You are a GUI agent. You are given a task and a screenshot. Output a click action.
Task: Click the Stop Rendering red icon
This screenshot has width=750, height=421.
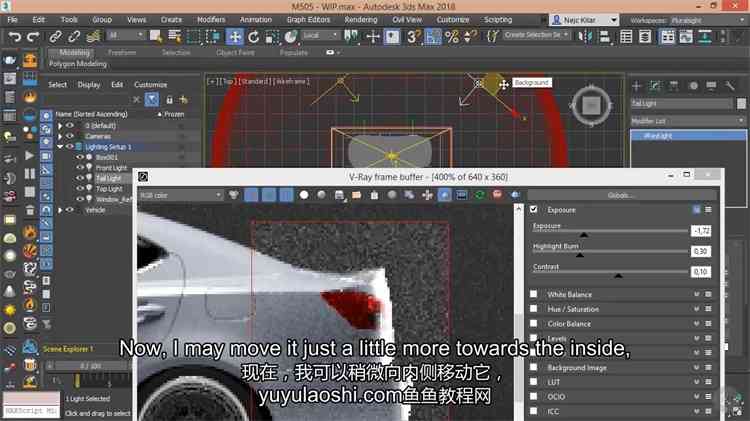coord(497,195)
